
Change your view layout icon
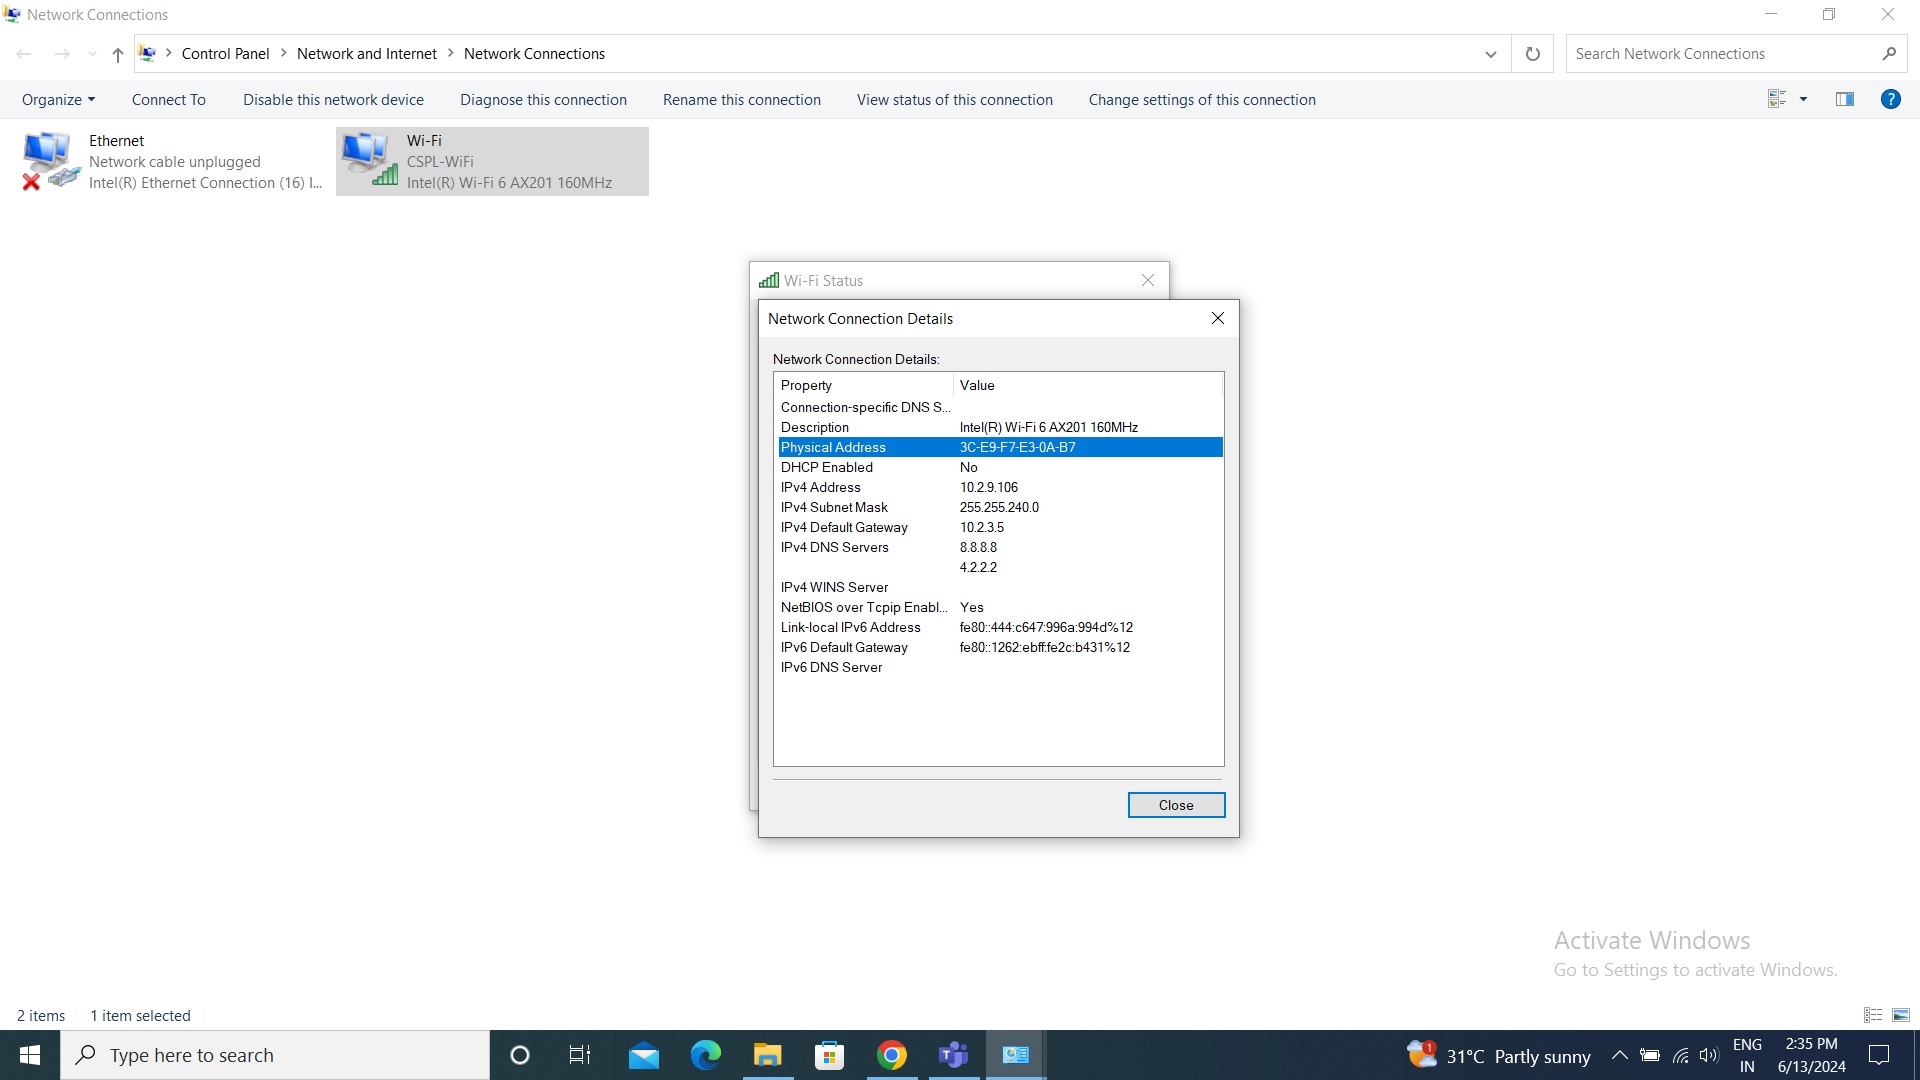click(x=1777, y=99)
